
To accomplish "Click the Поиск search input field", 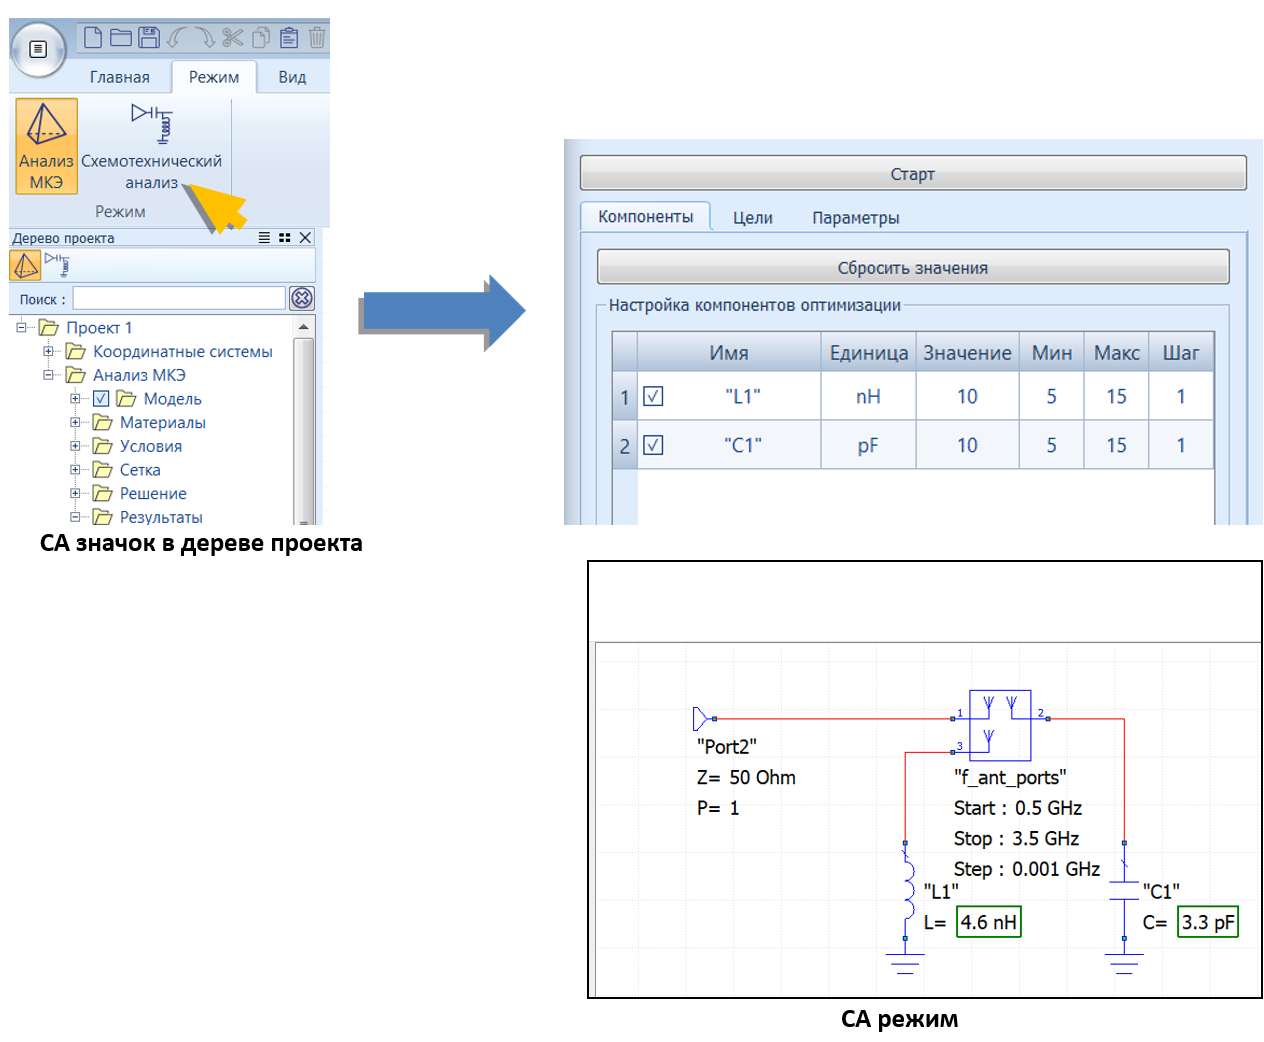I will point(179,298).
